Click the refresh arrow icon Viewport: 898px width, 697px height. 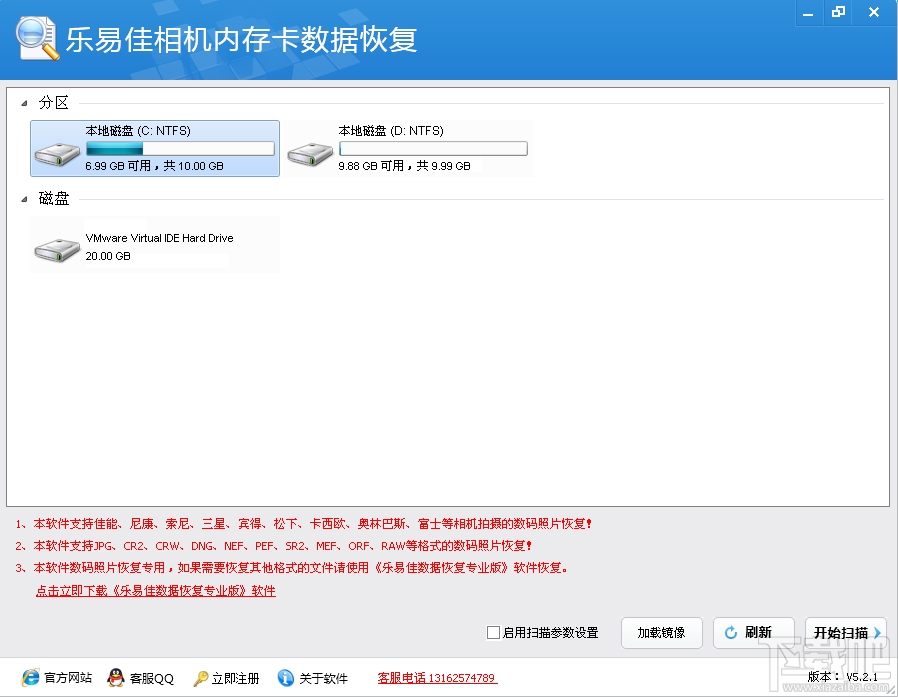pyautogui.click(x=731, y=632)
